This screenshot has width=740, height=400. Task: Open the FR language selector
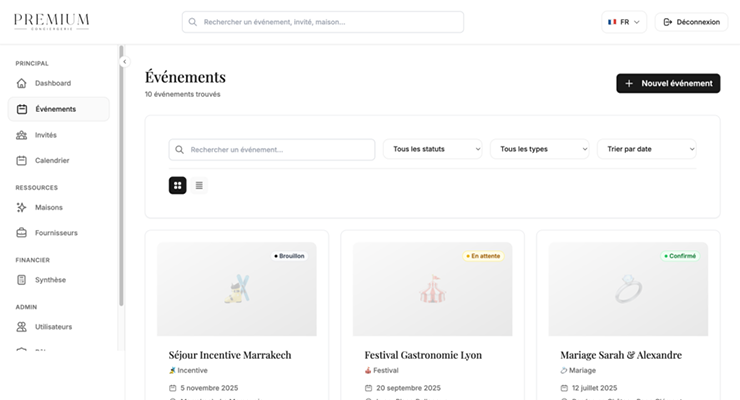(x=625, y=22)
